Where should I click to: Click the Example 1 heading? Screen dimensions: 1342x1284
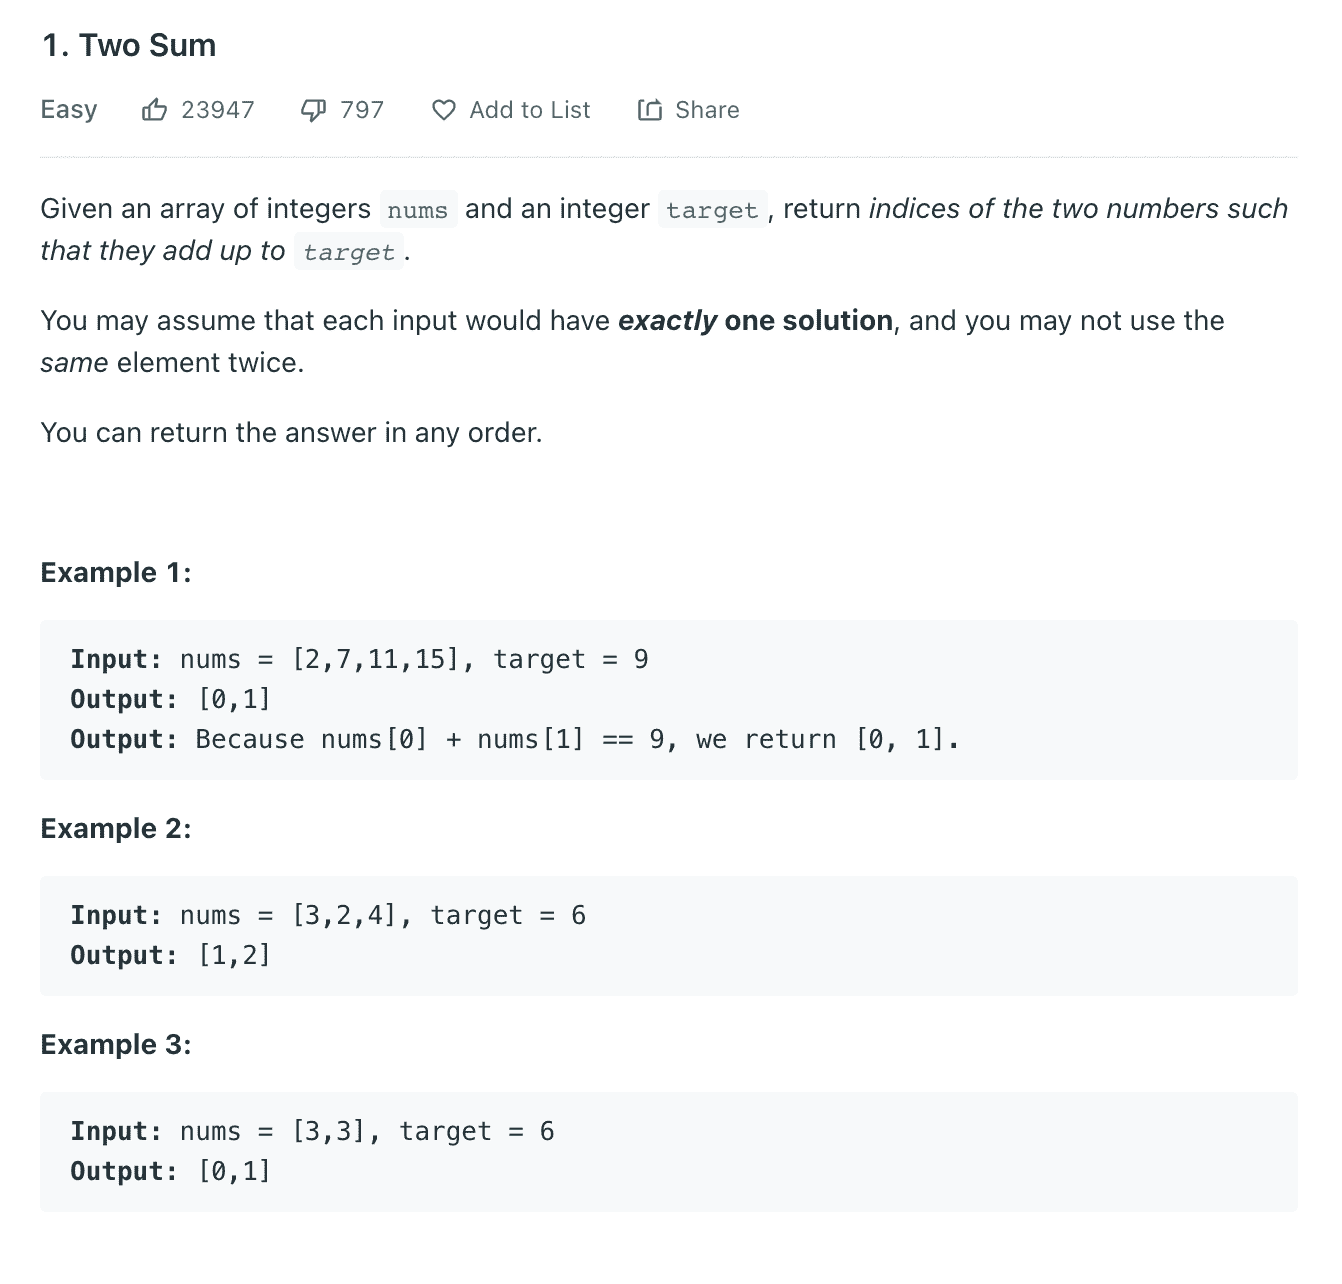coord(116,572)
